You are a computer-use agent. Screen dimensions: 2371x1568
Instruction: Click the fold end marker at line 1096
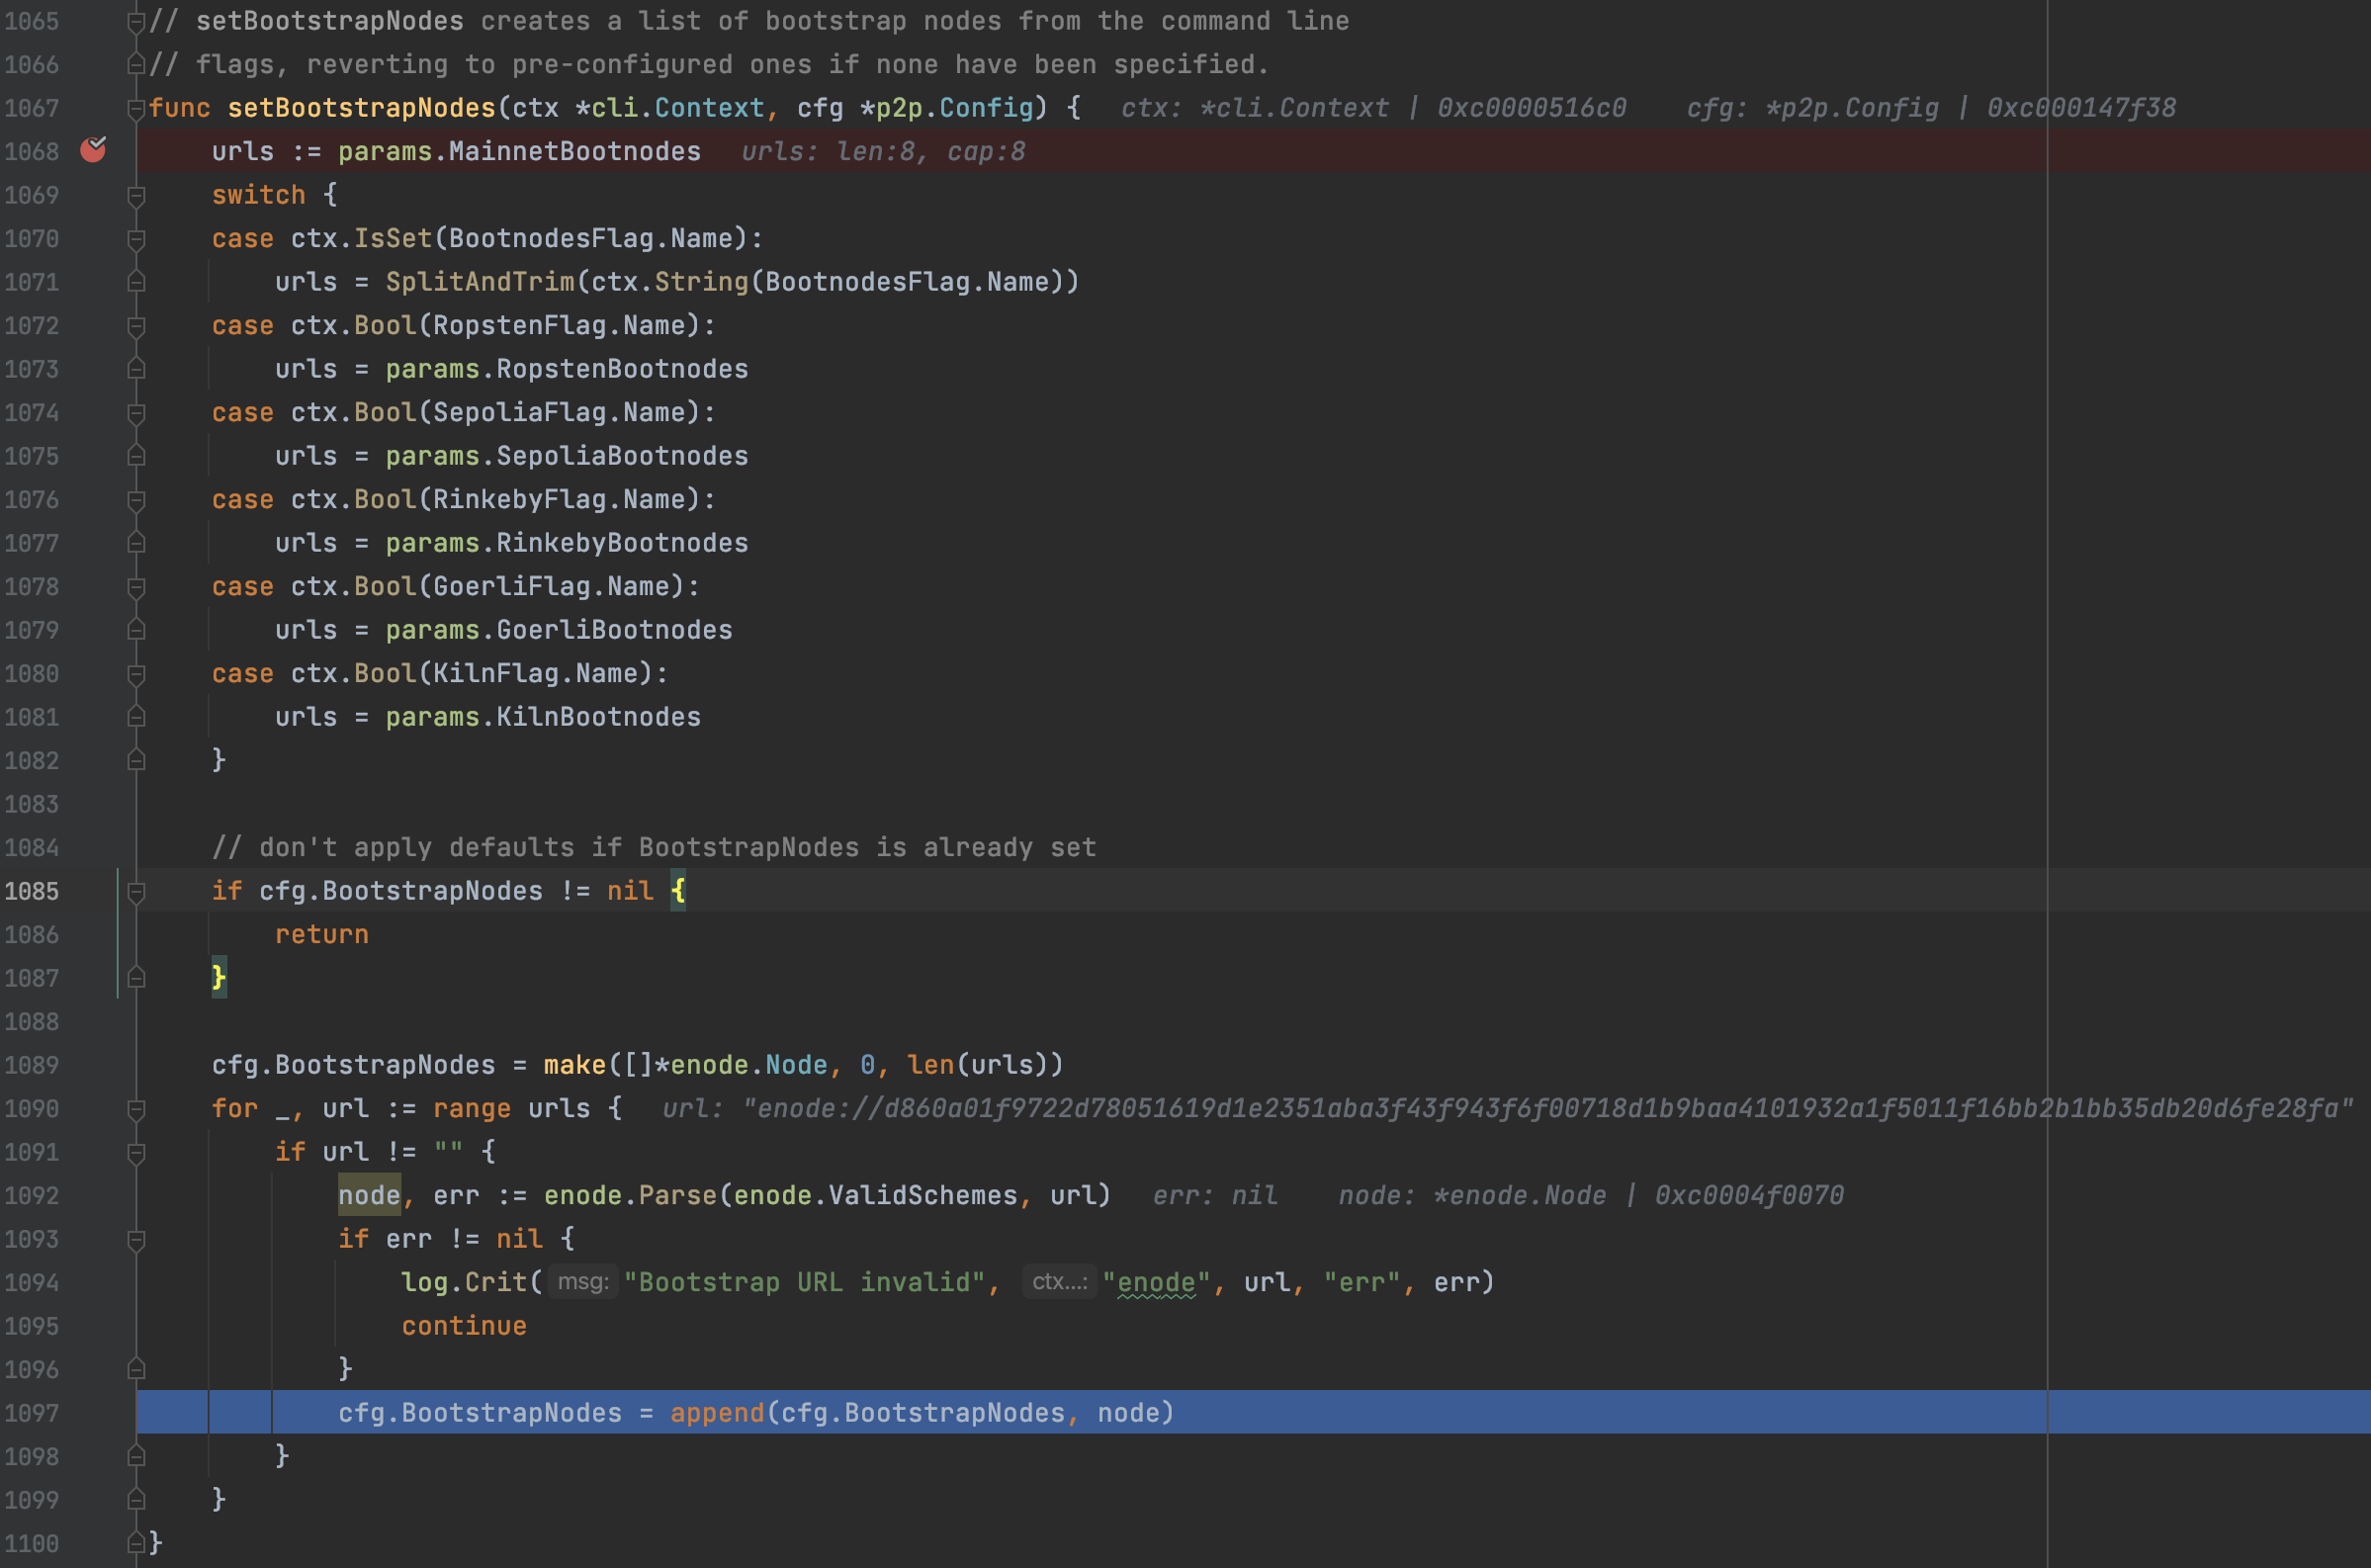coord(137,1370)
